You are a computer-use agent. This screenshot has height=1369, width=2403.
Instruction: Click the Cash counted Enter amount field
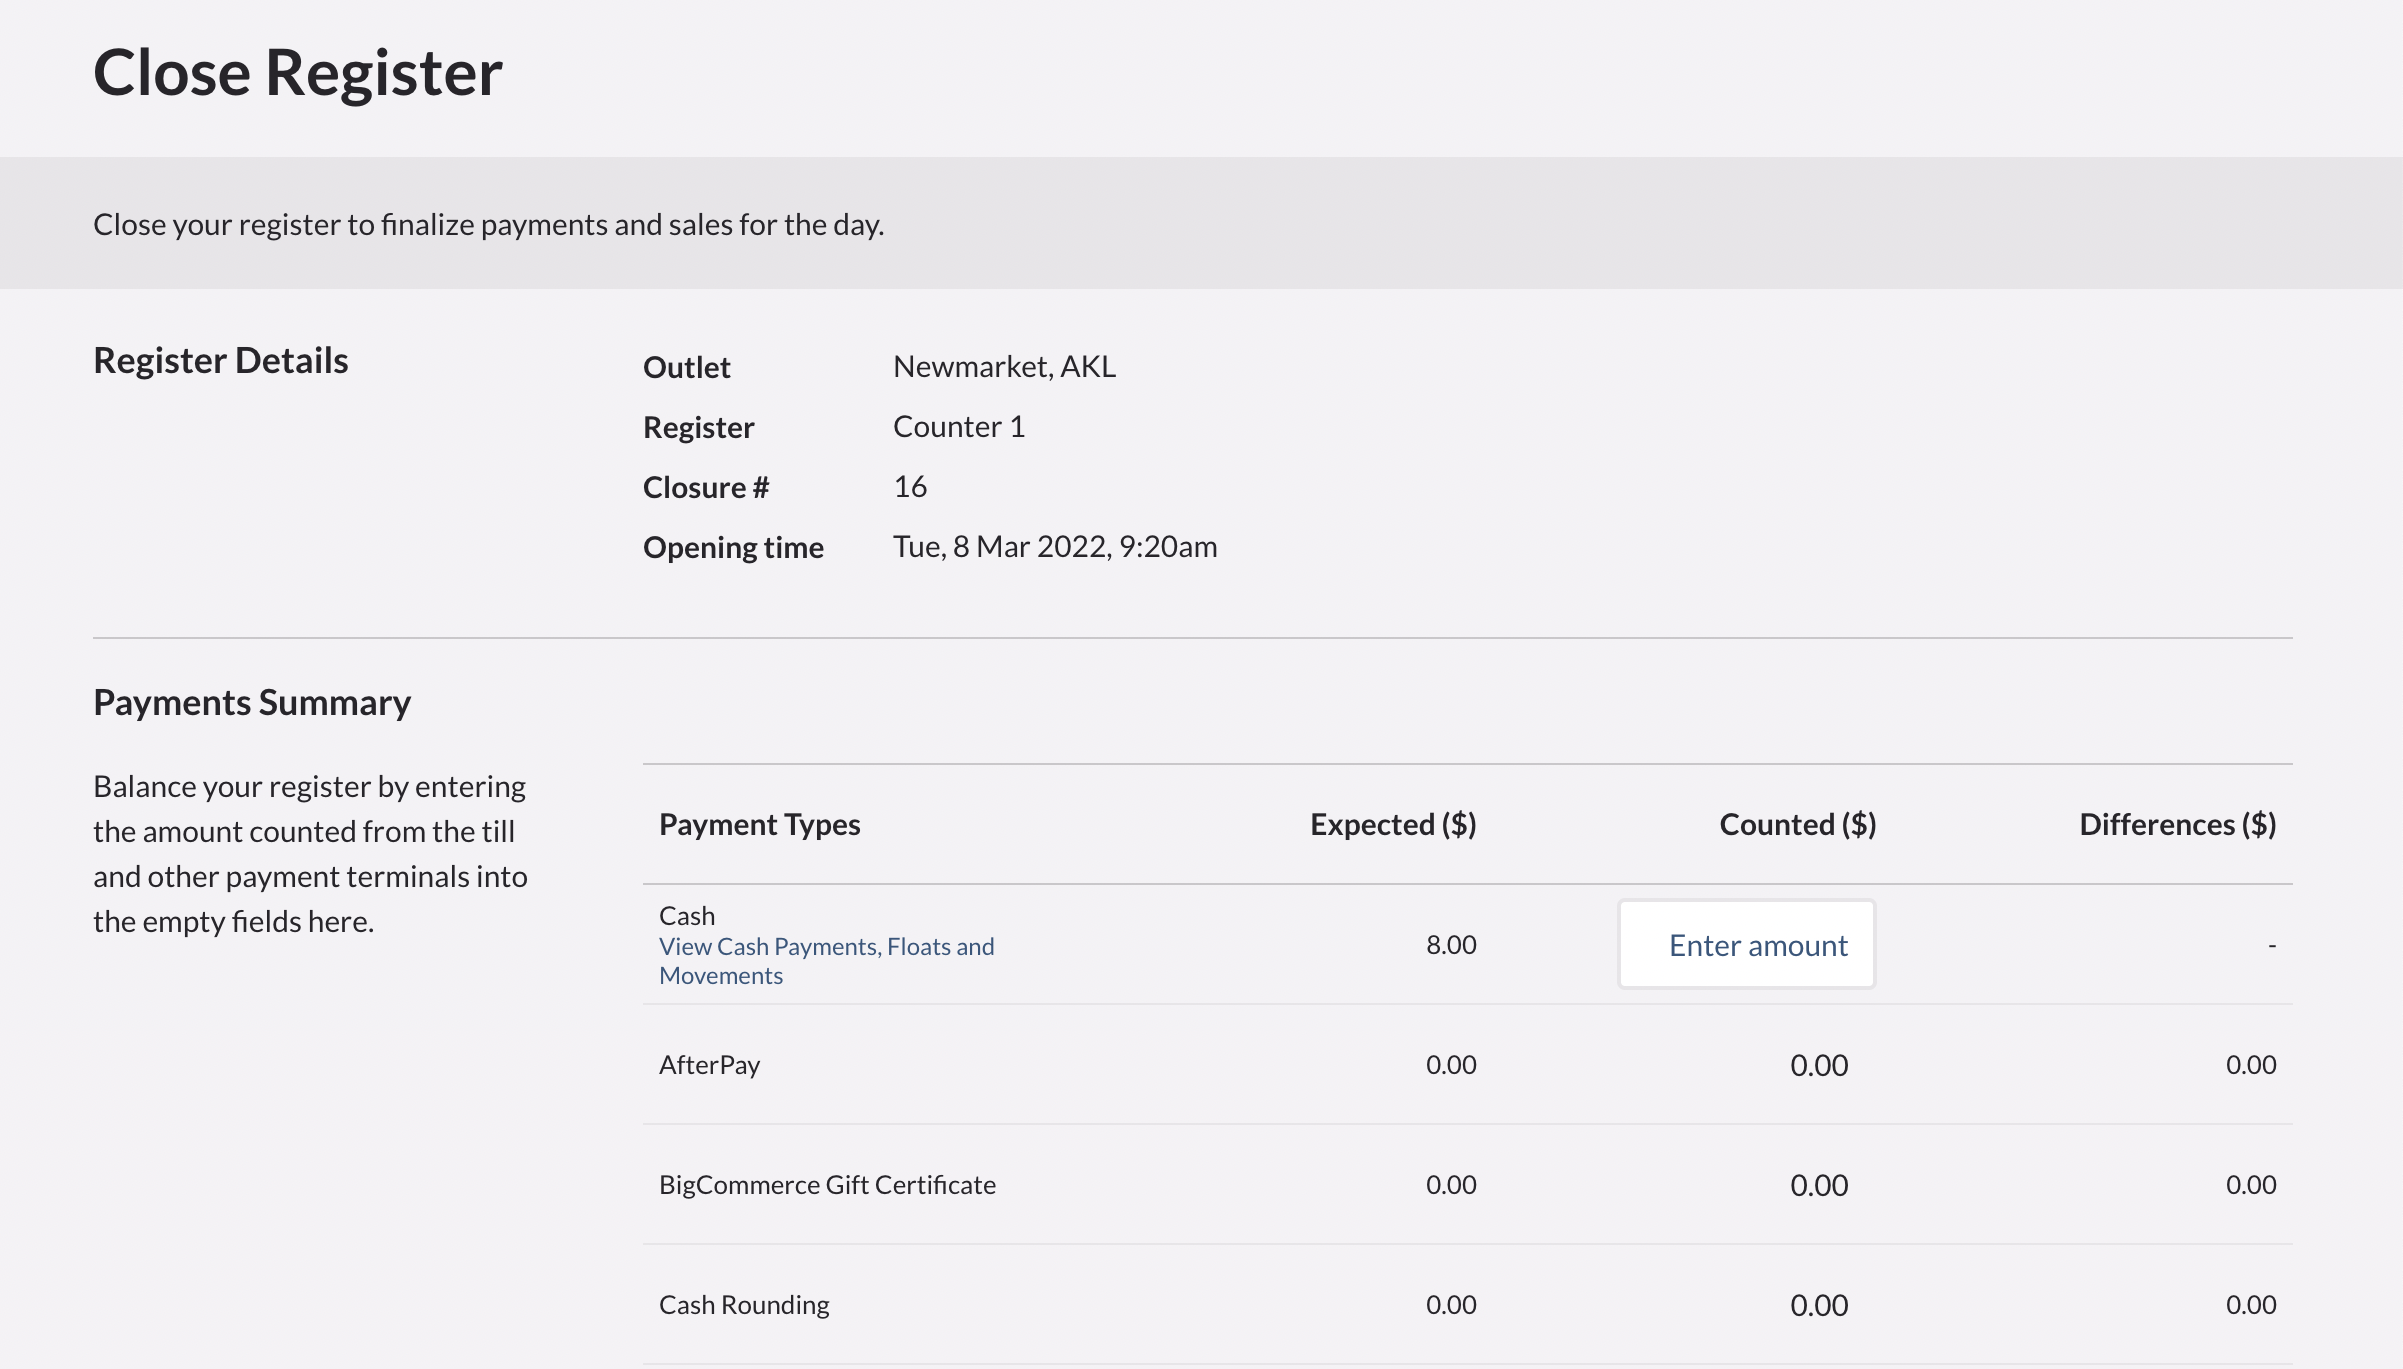tap(1746, 945)
